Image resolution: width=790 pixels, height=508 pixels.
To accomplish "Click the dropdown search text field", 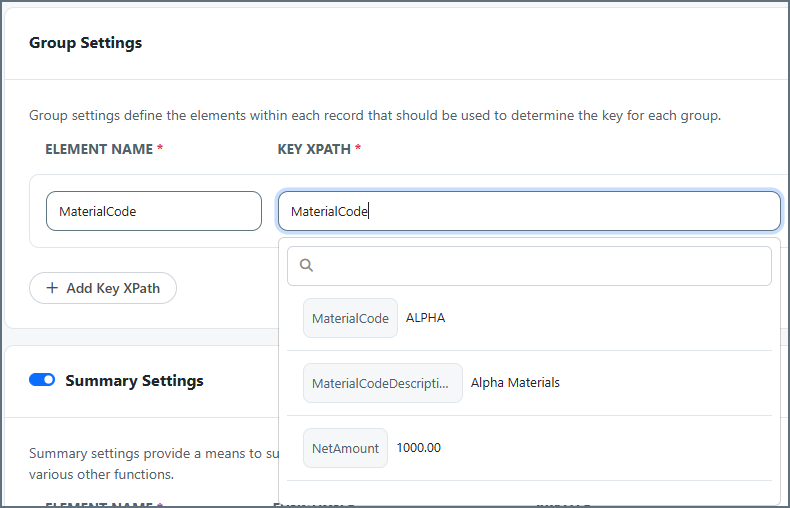I will point(540,266).
